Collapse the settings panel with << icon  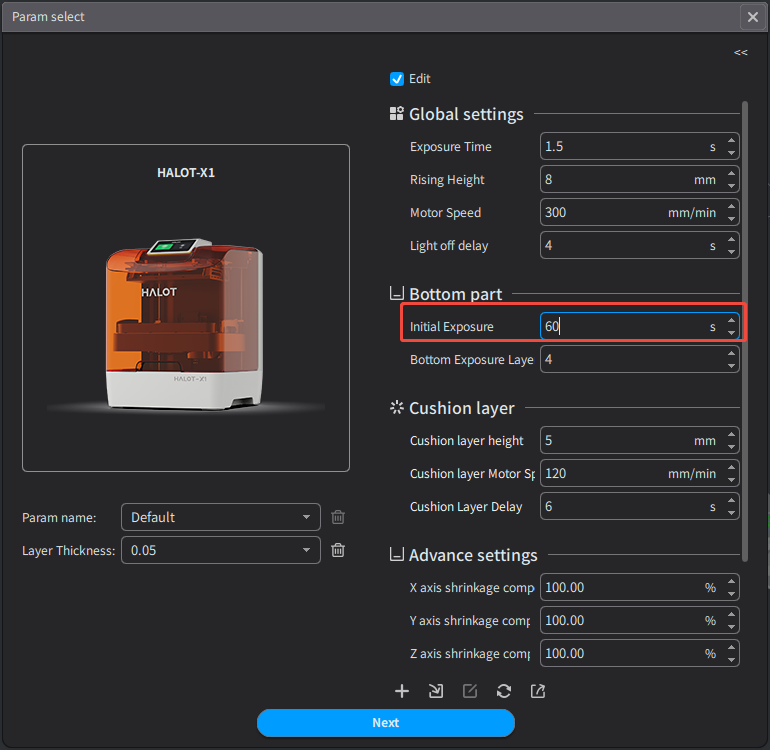[740, 52]
